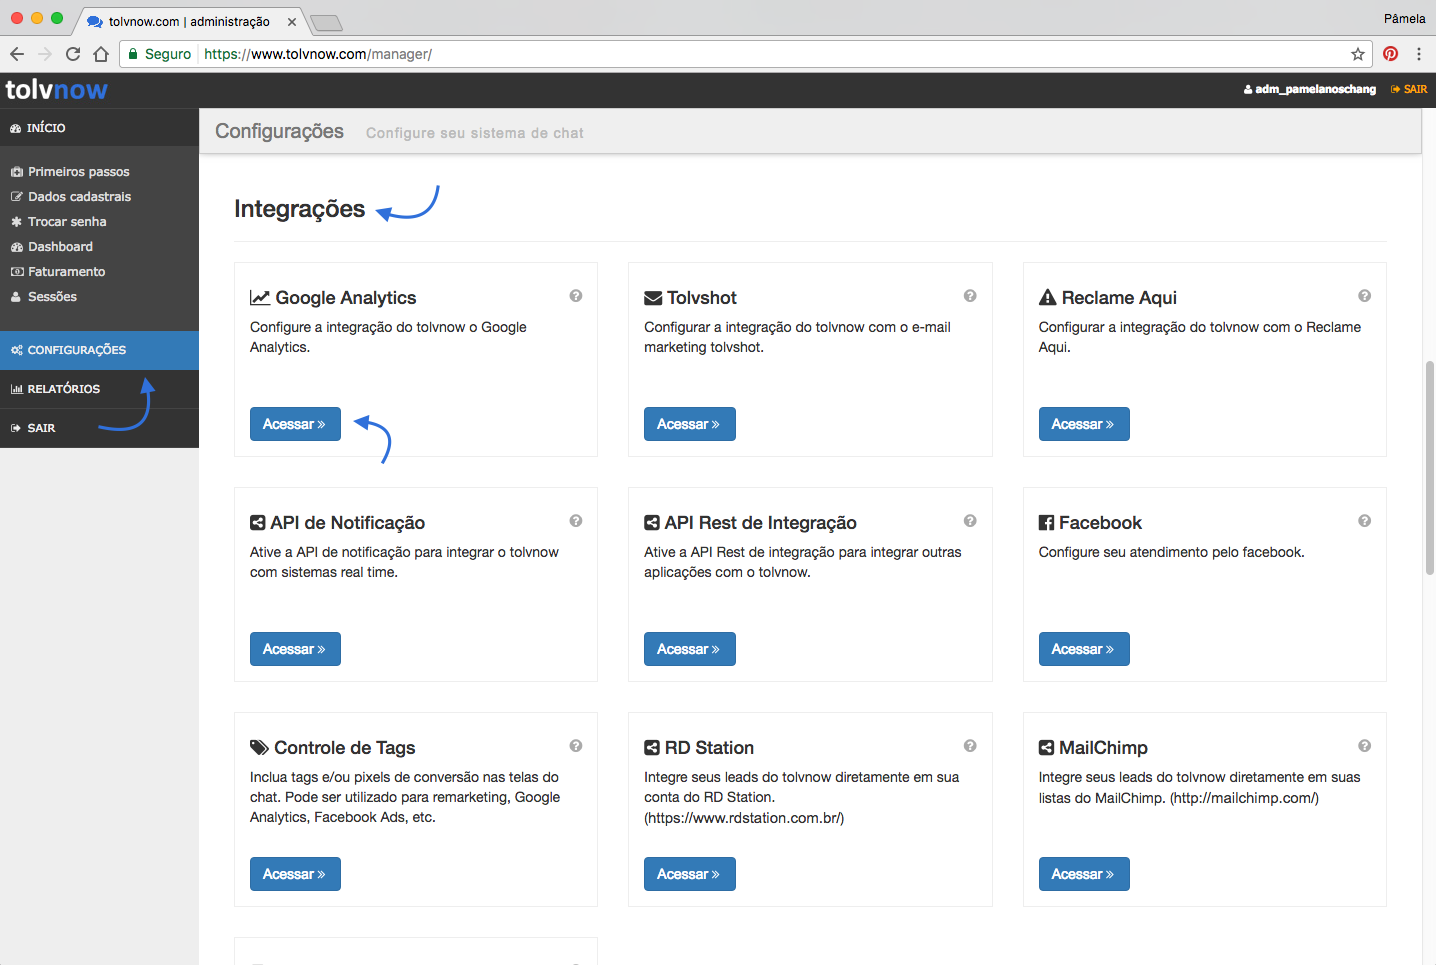The width and height of the screenshot is (1436, 965).
Task: Open Google Analytics with Acessar button
Action: click(295, 424)
